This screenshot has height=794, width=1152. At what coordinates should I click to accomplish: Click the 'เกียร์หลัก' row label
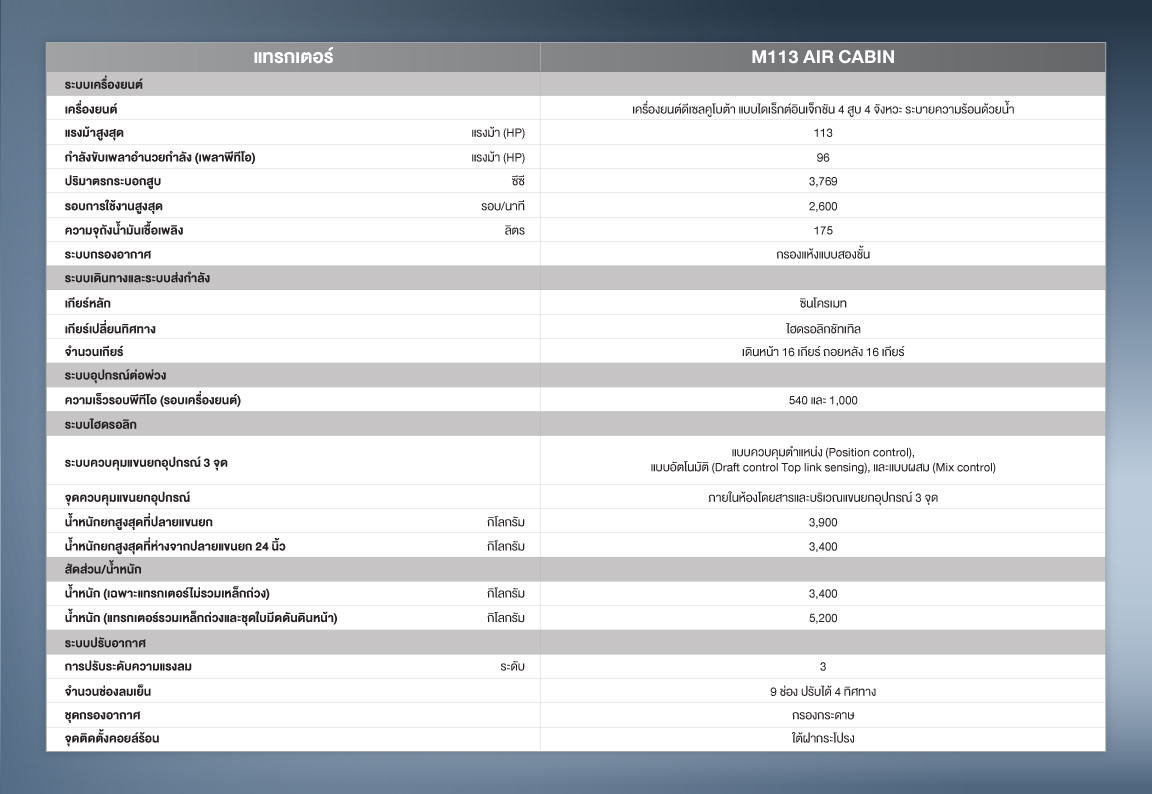coord(87,303)
